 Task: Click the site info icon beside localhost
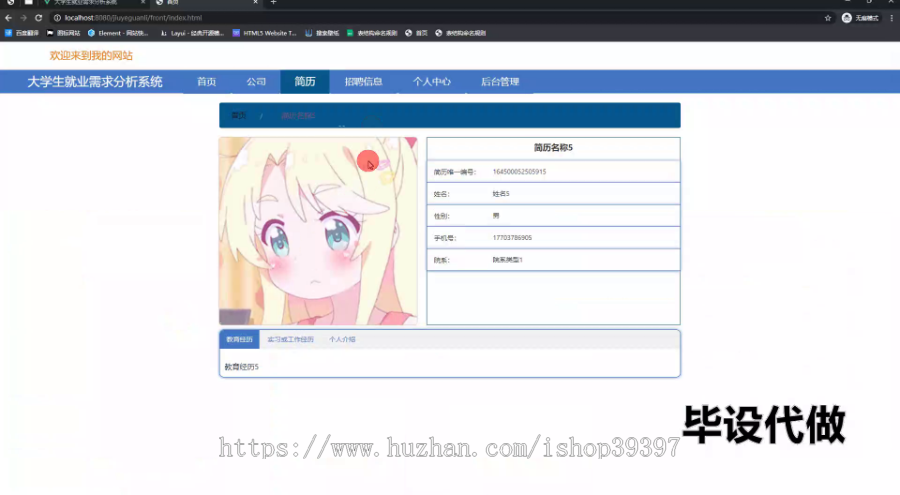pos(57,18)
